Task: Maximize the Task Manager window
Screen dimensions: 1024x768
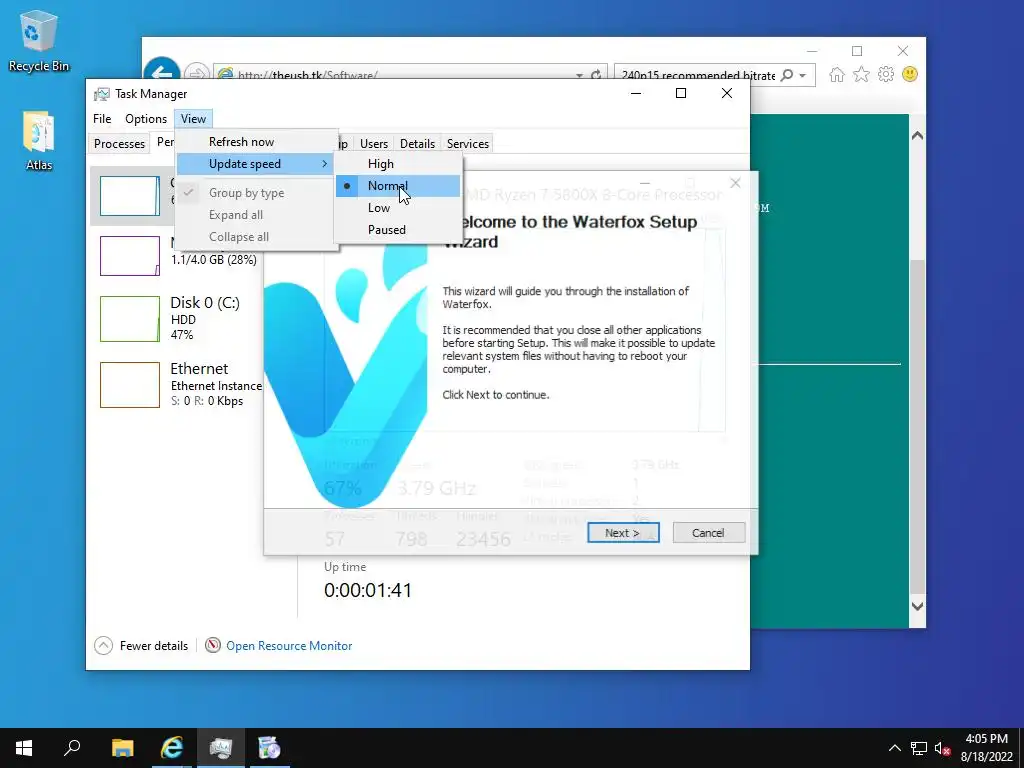Action: 681,93
